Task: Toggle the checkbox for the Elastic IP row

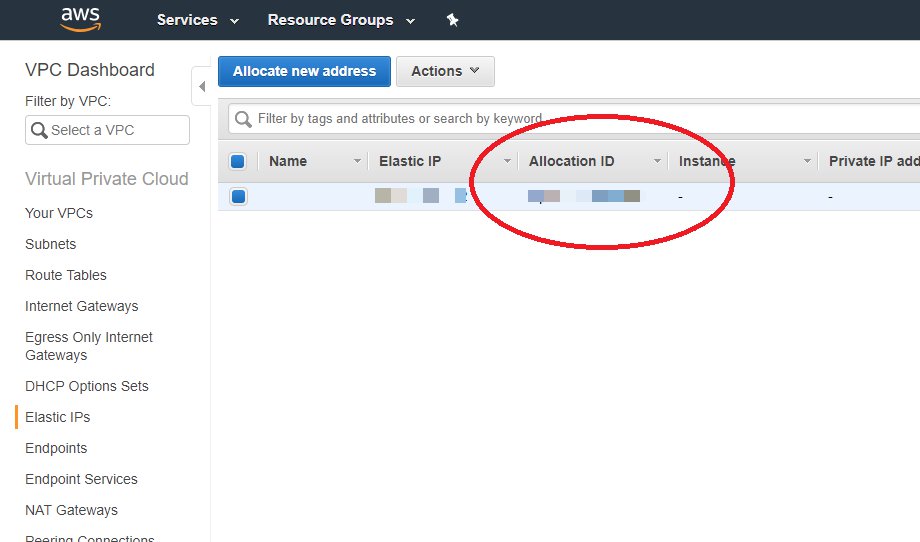Action: 238,197
